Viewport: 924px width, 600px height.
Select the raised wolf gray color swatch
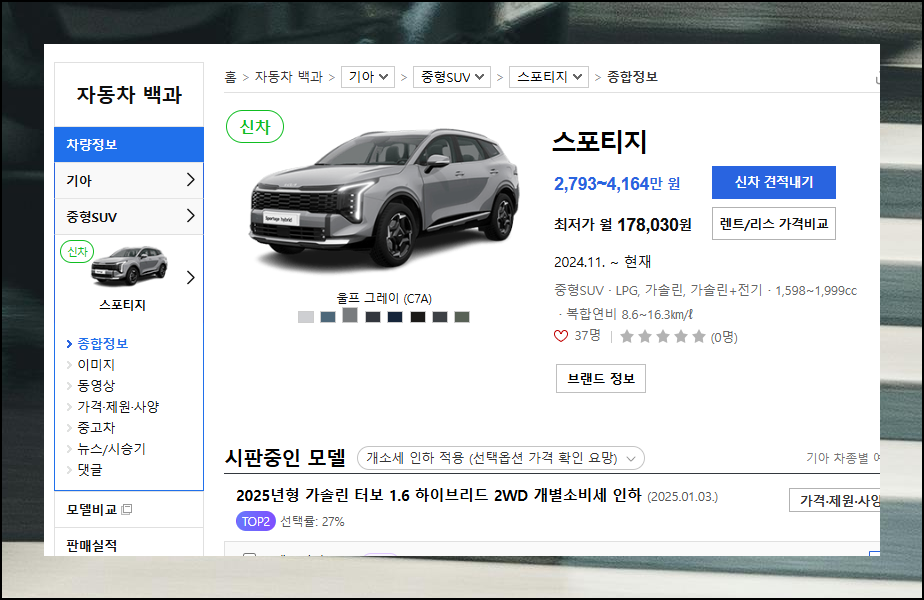350,315
